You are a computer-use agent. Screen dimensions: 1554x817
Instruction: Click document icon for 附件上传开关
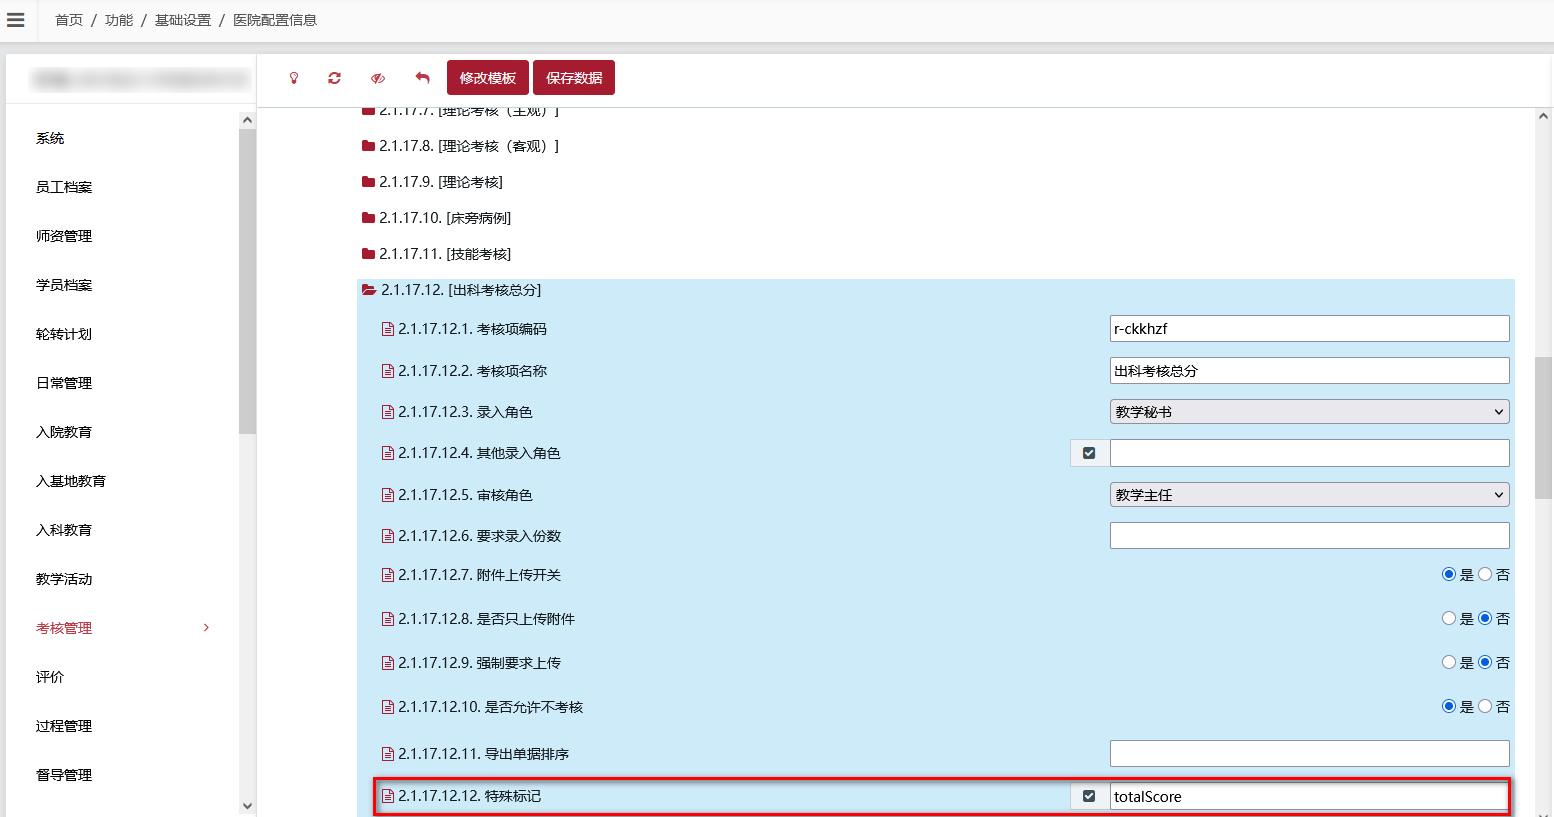[388, 575]
